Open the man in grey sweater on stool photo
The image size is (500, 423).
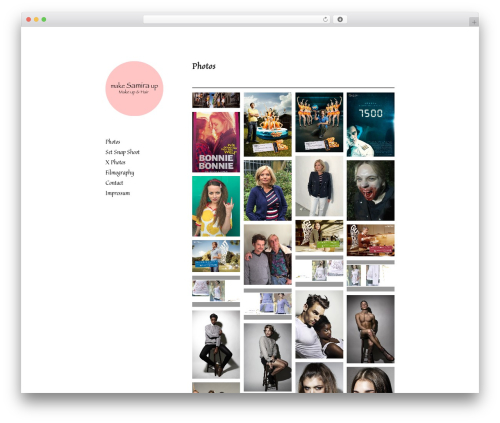pyautogui.click(x=216, y=345)
